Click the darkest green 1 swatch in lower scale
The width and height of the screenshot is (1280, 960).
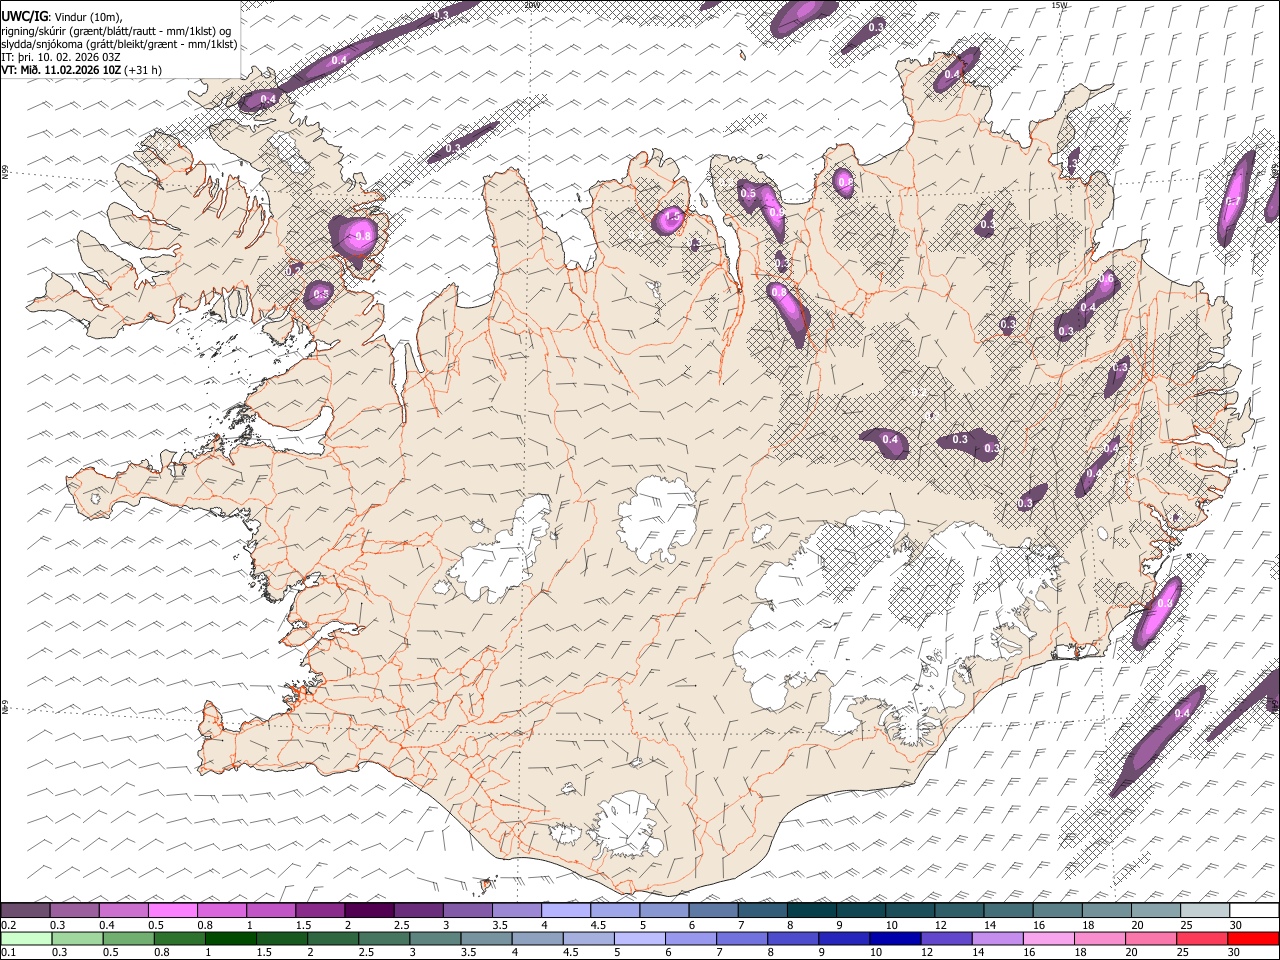click(x=230, y=939)
